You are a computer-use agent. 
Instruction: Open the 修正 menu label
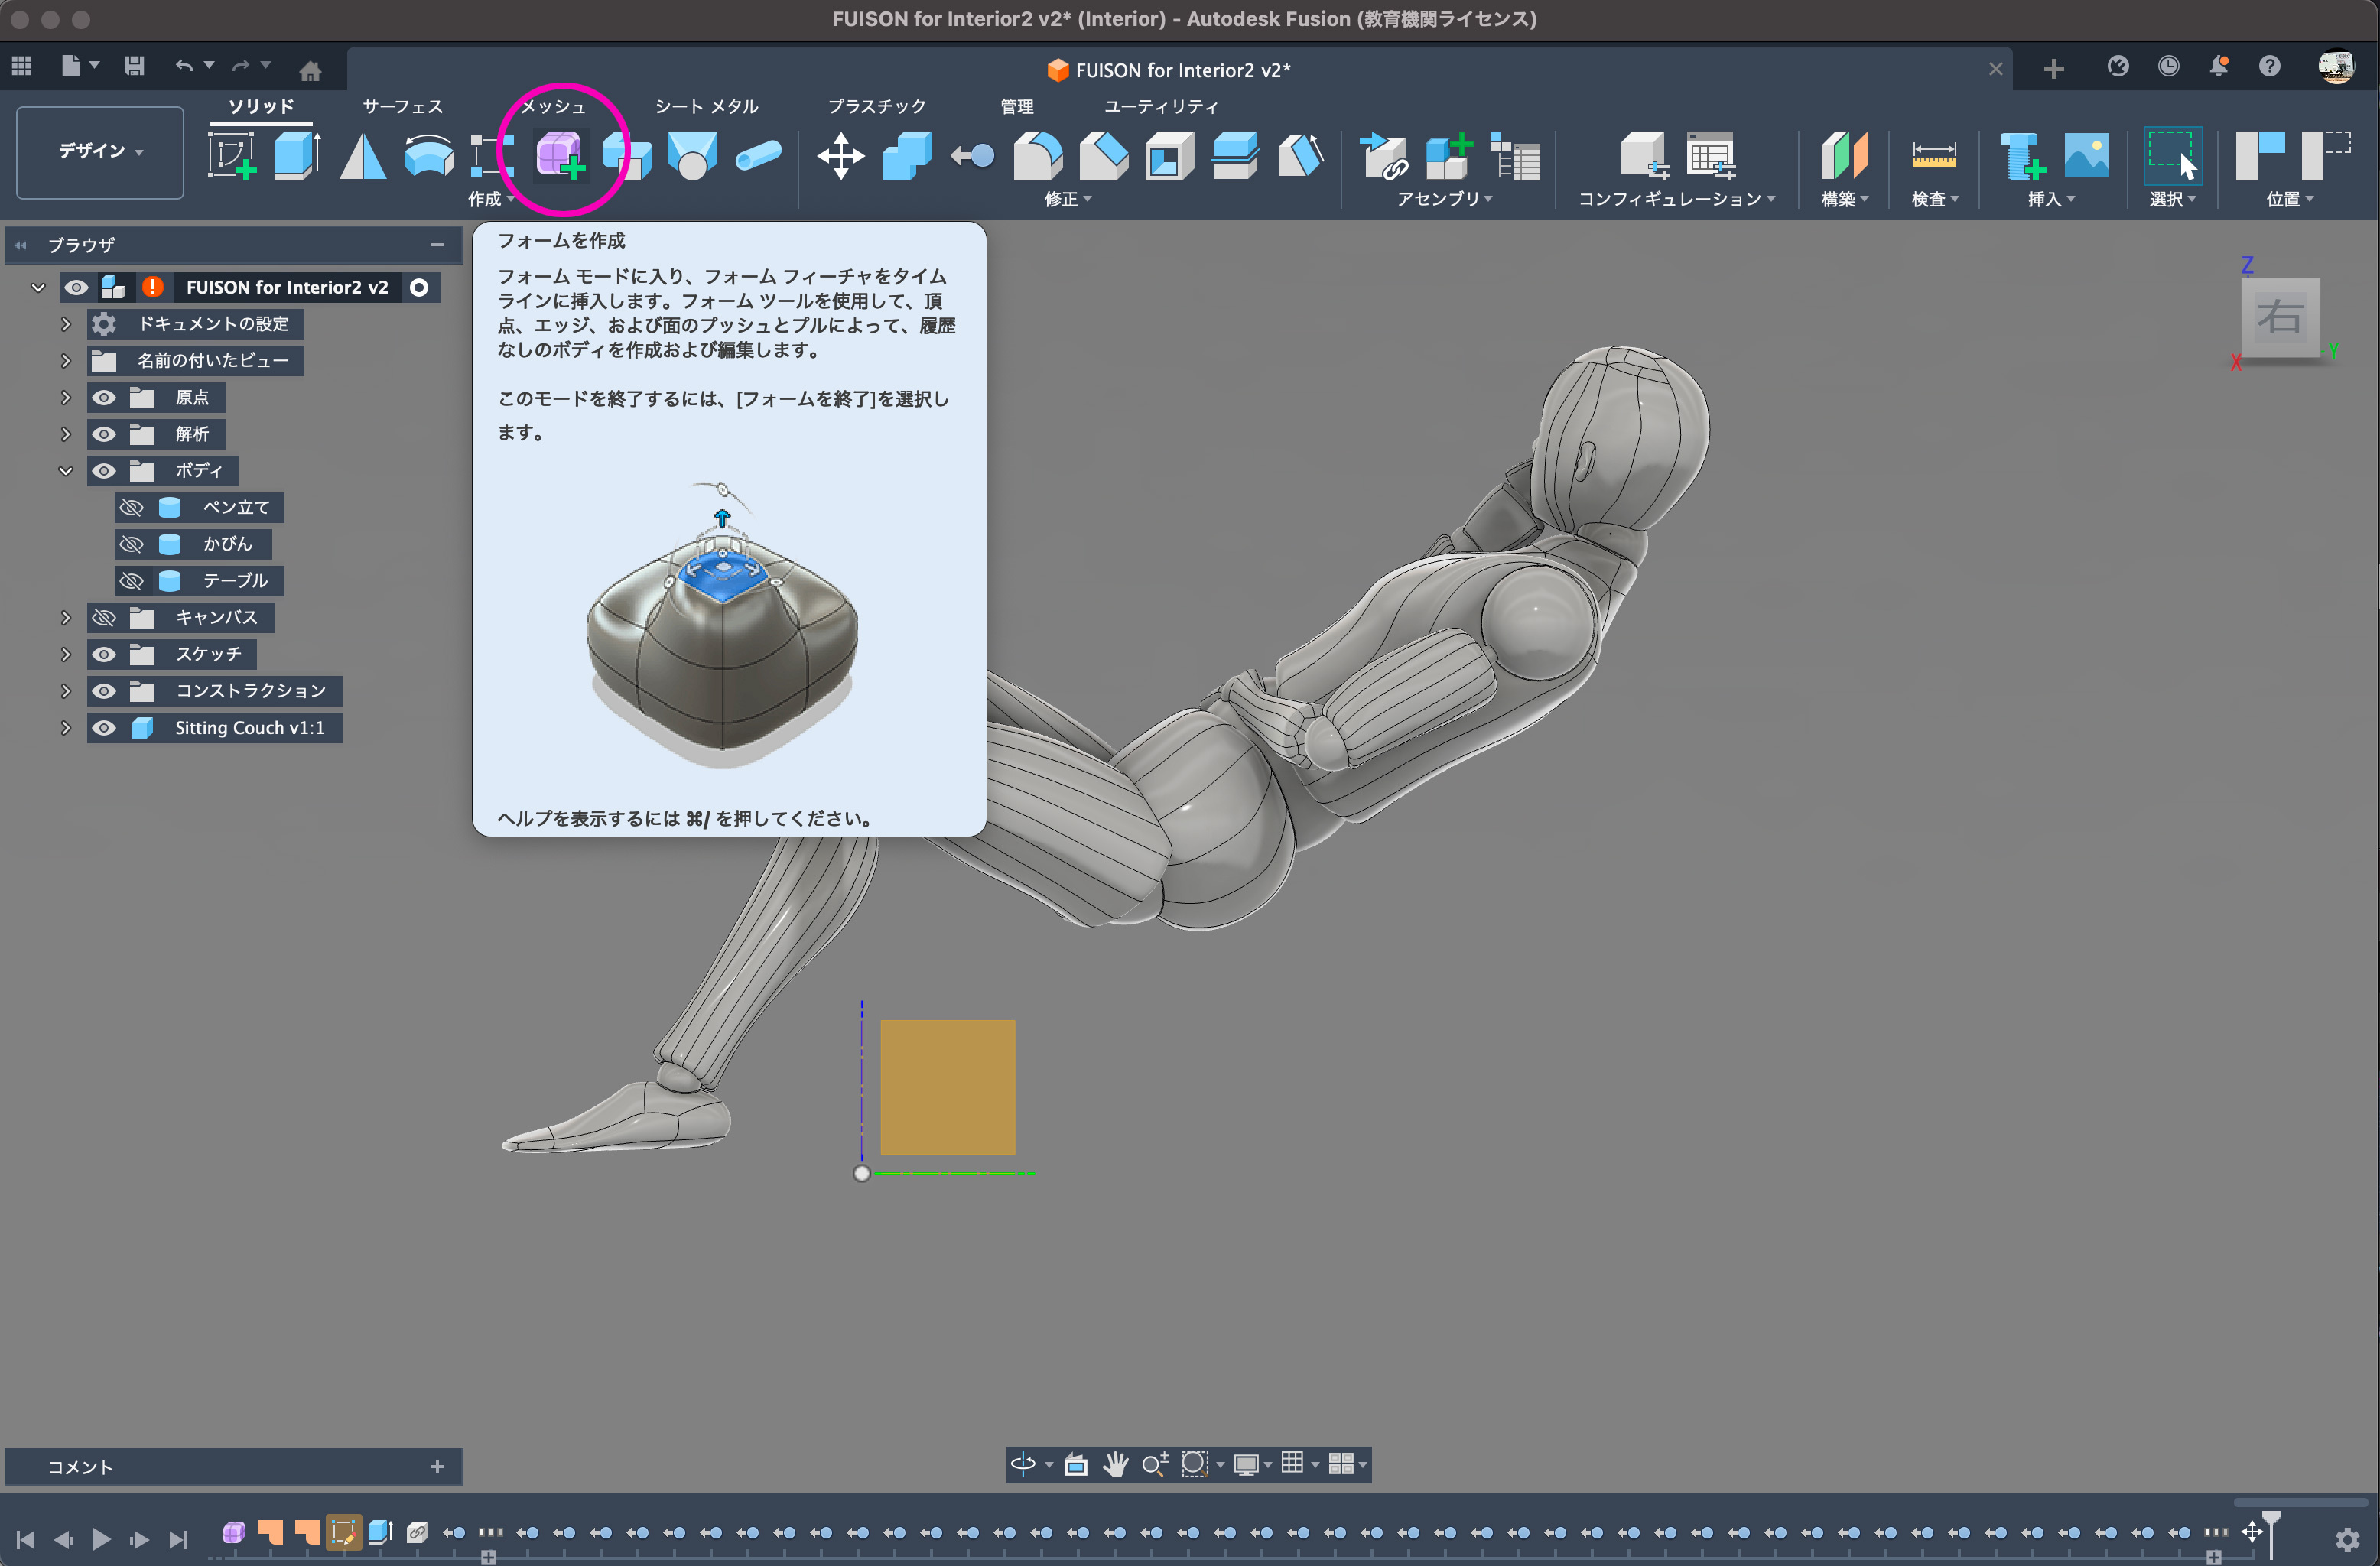tap(1066, 199)
